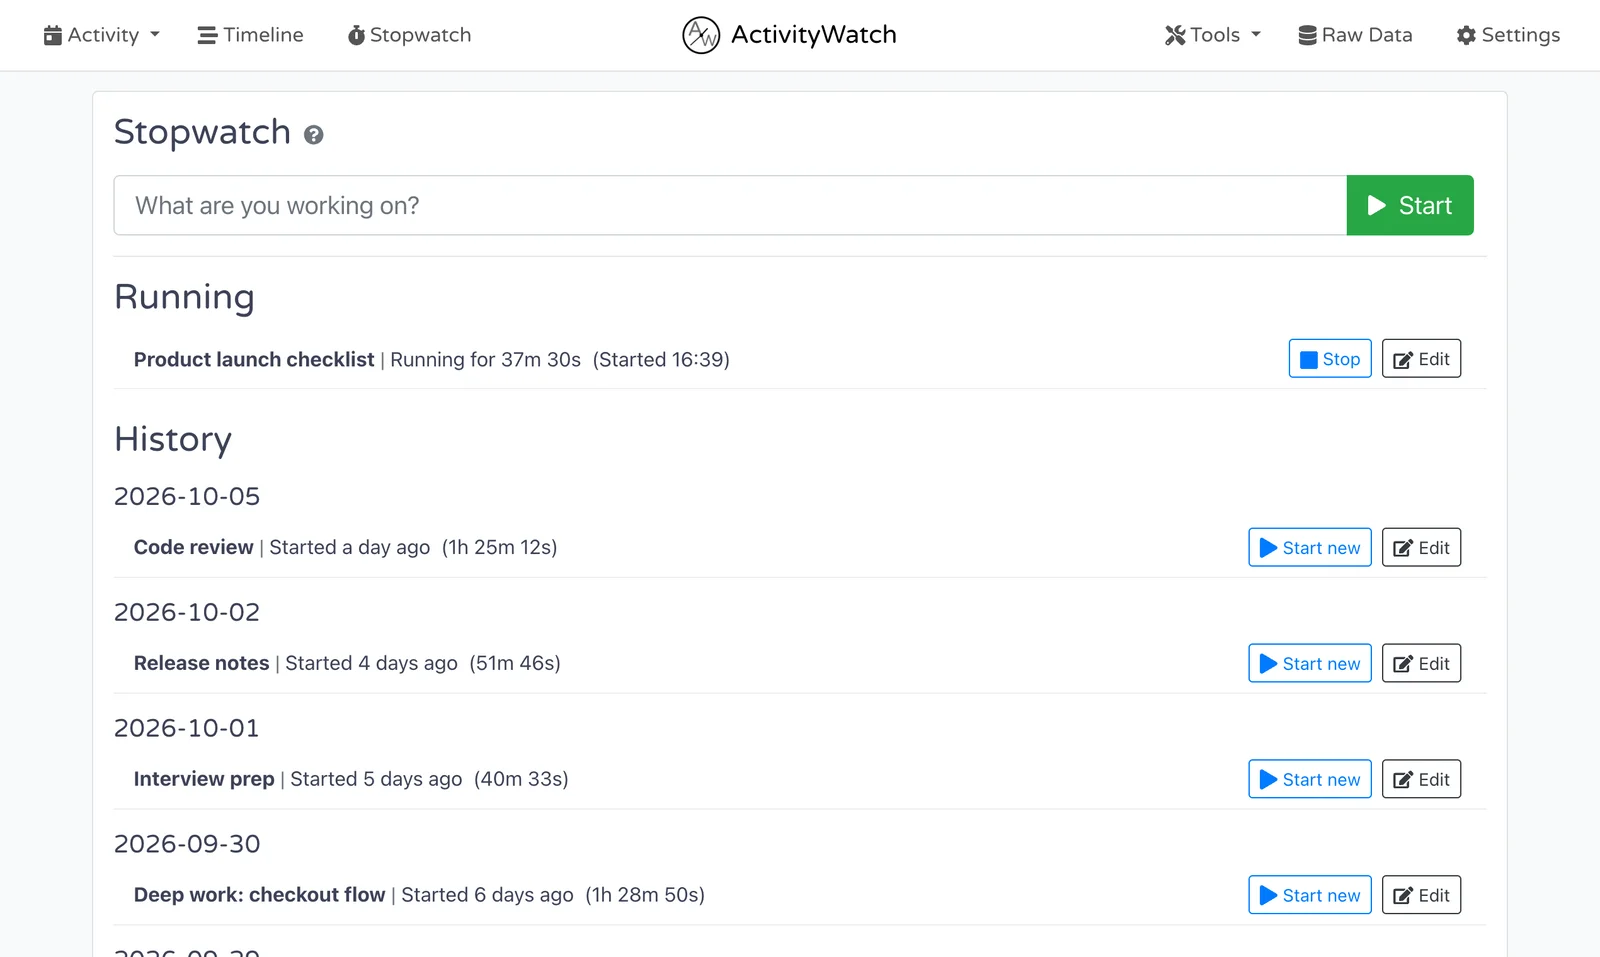This screenshot has height=957, width=1600.
Task: Click the 'Deep work: checkout flow' label
Action: 260,896
